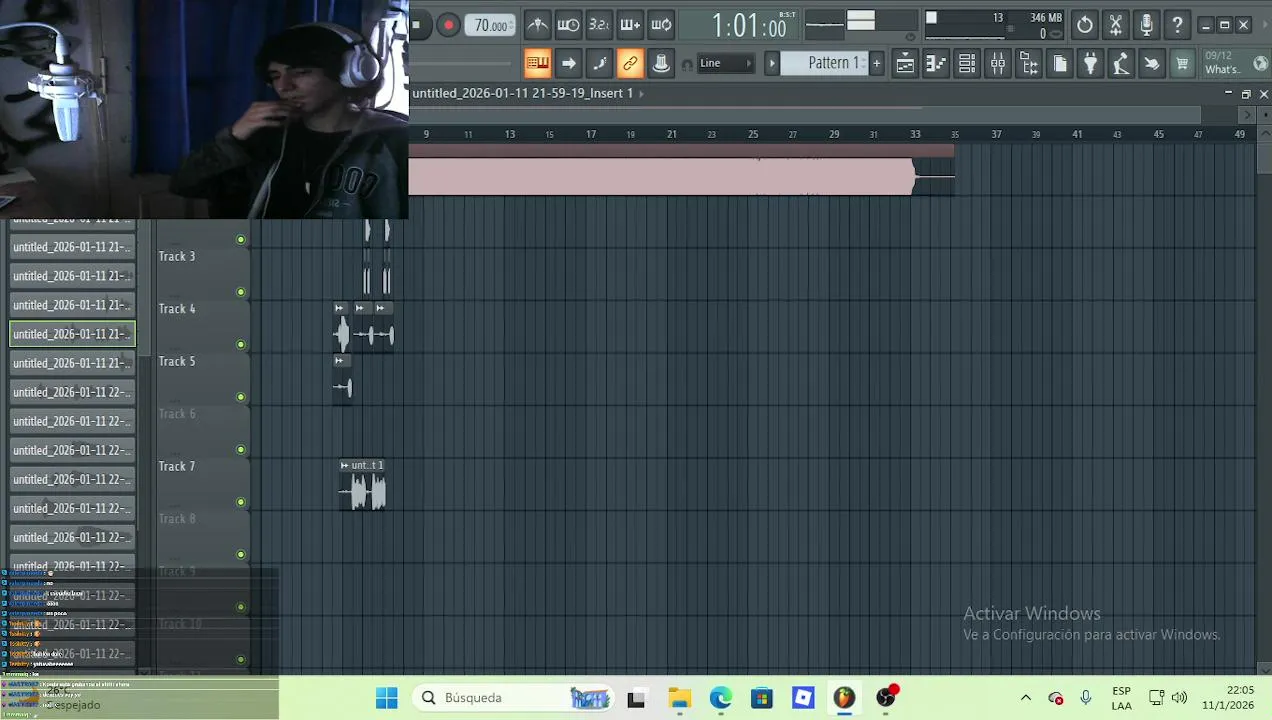Click the tempo tapper figure icon
The width and height of the screenshot is (1272, 720).
(x=1122, y=64)
